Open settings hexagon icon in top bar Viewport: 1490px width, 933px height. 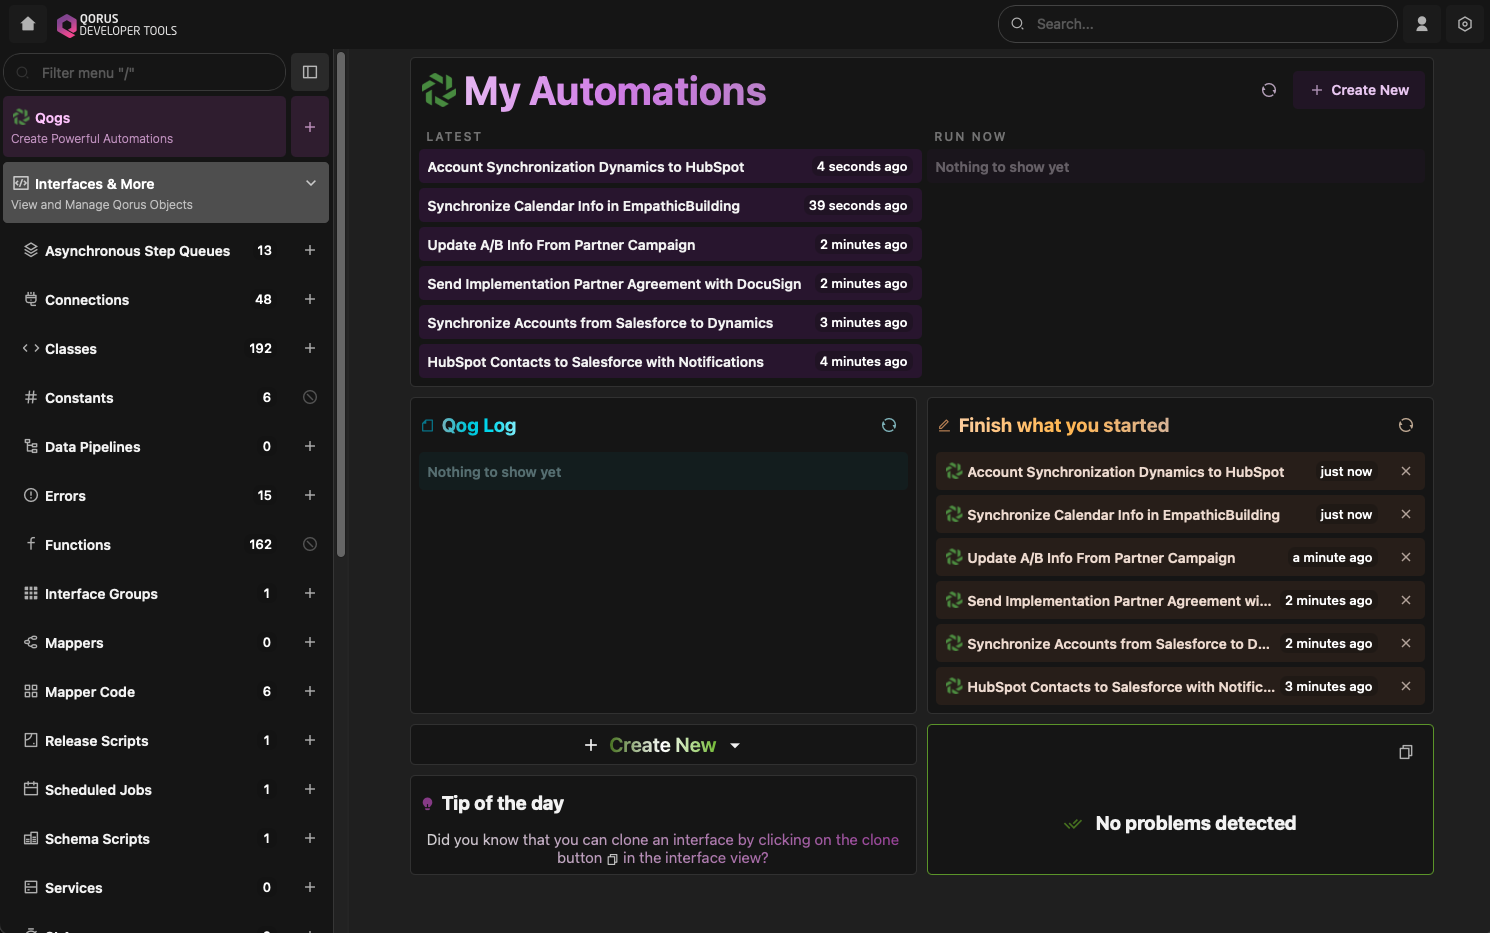tap(1465, 24)
